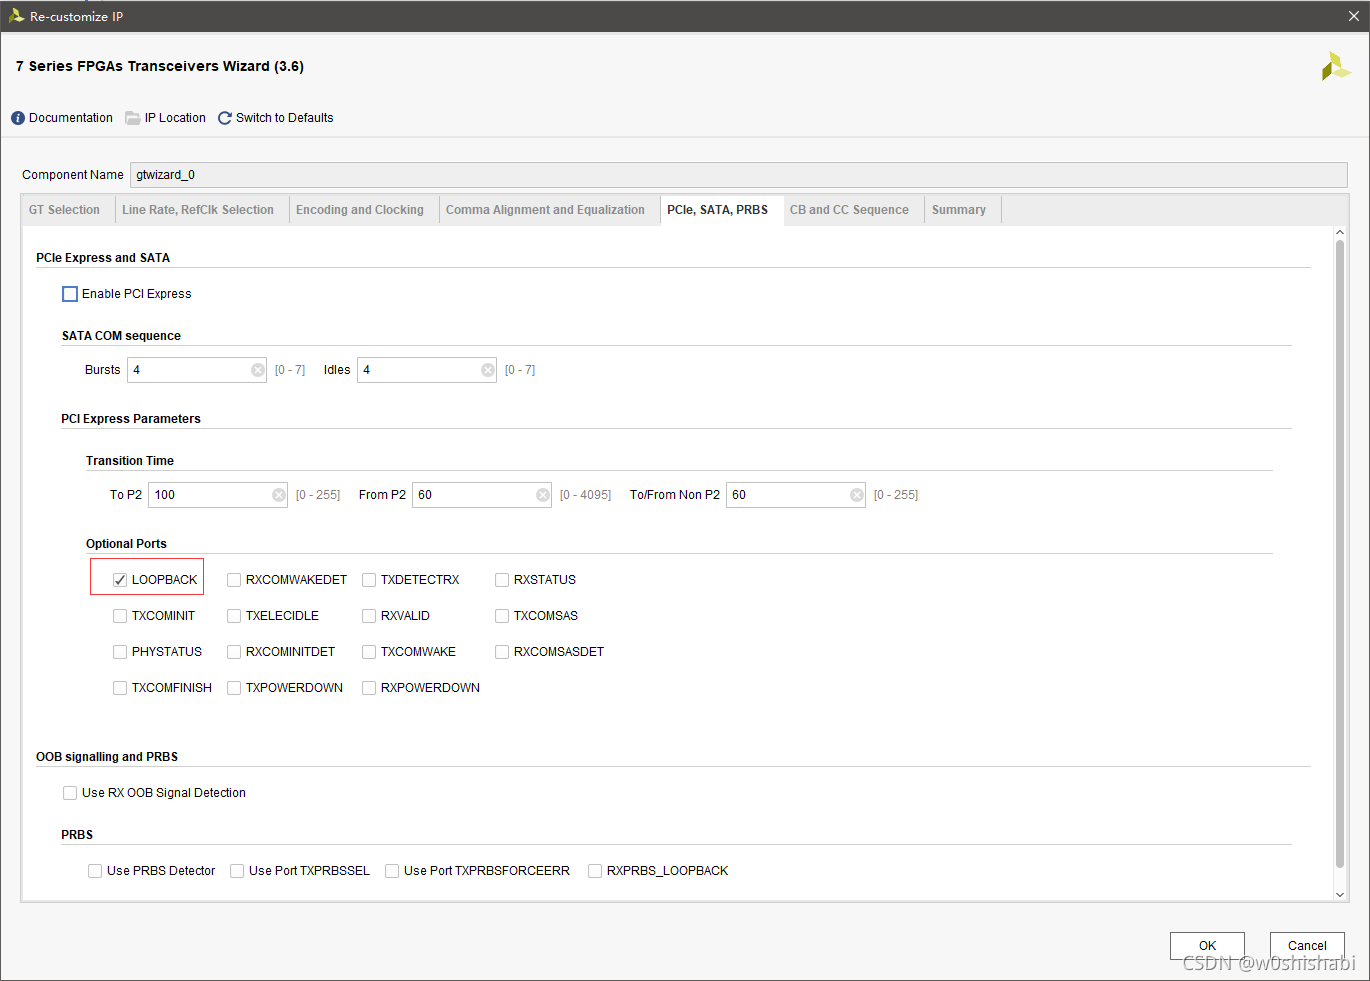Viewport: 1370px width, 981px height.
Task: Enable the PCI Express checkbox
Action: [70, 294]
